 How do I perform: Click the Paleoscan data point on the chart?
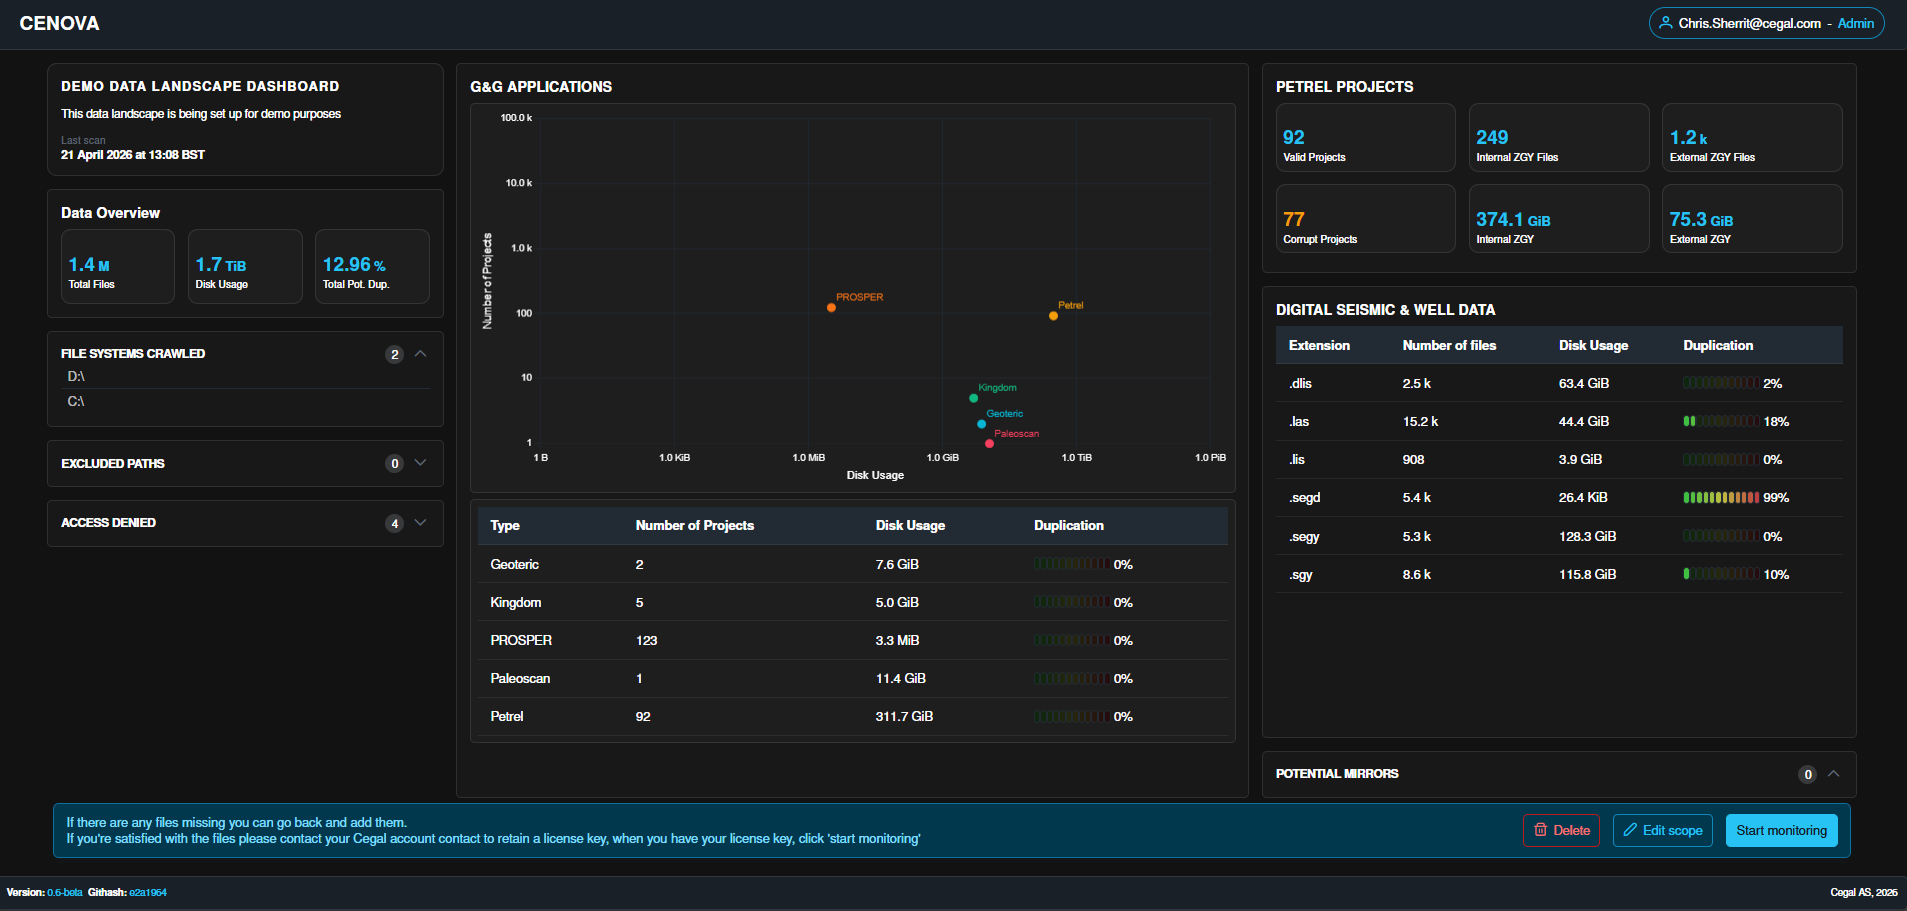click(989, 444)
